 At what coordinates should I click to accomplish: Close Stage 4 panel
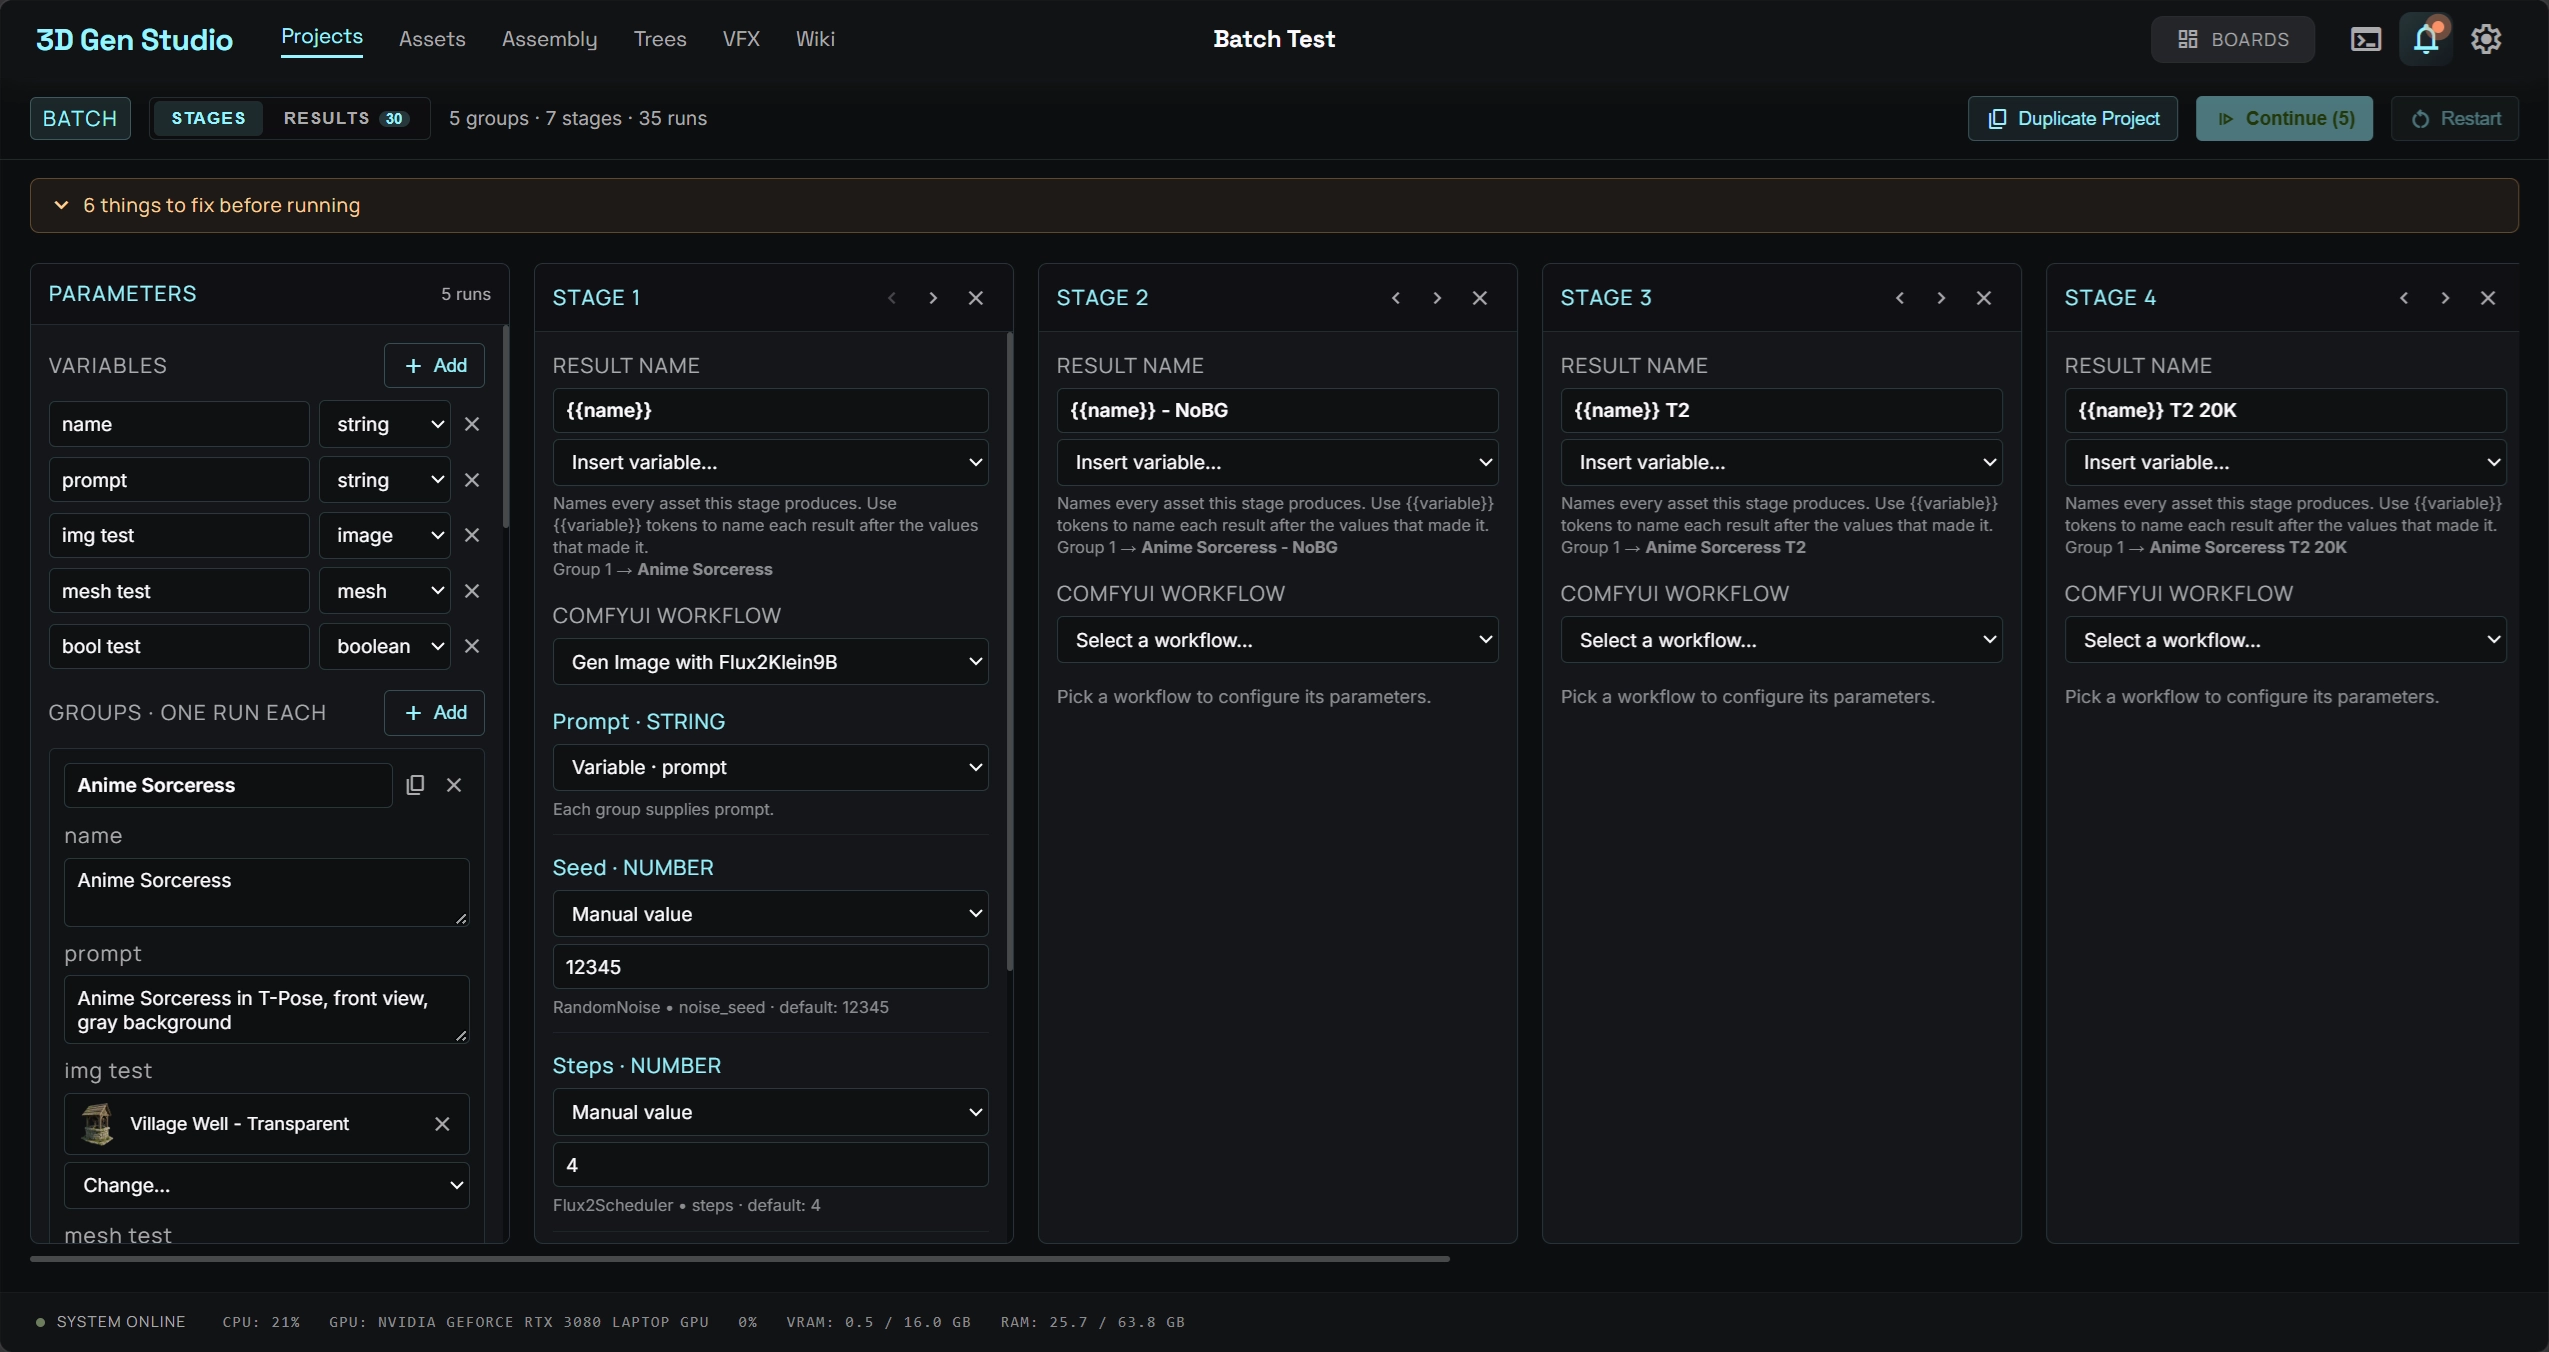(x=2488, y=298)
